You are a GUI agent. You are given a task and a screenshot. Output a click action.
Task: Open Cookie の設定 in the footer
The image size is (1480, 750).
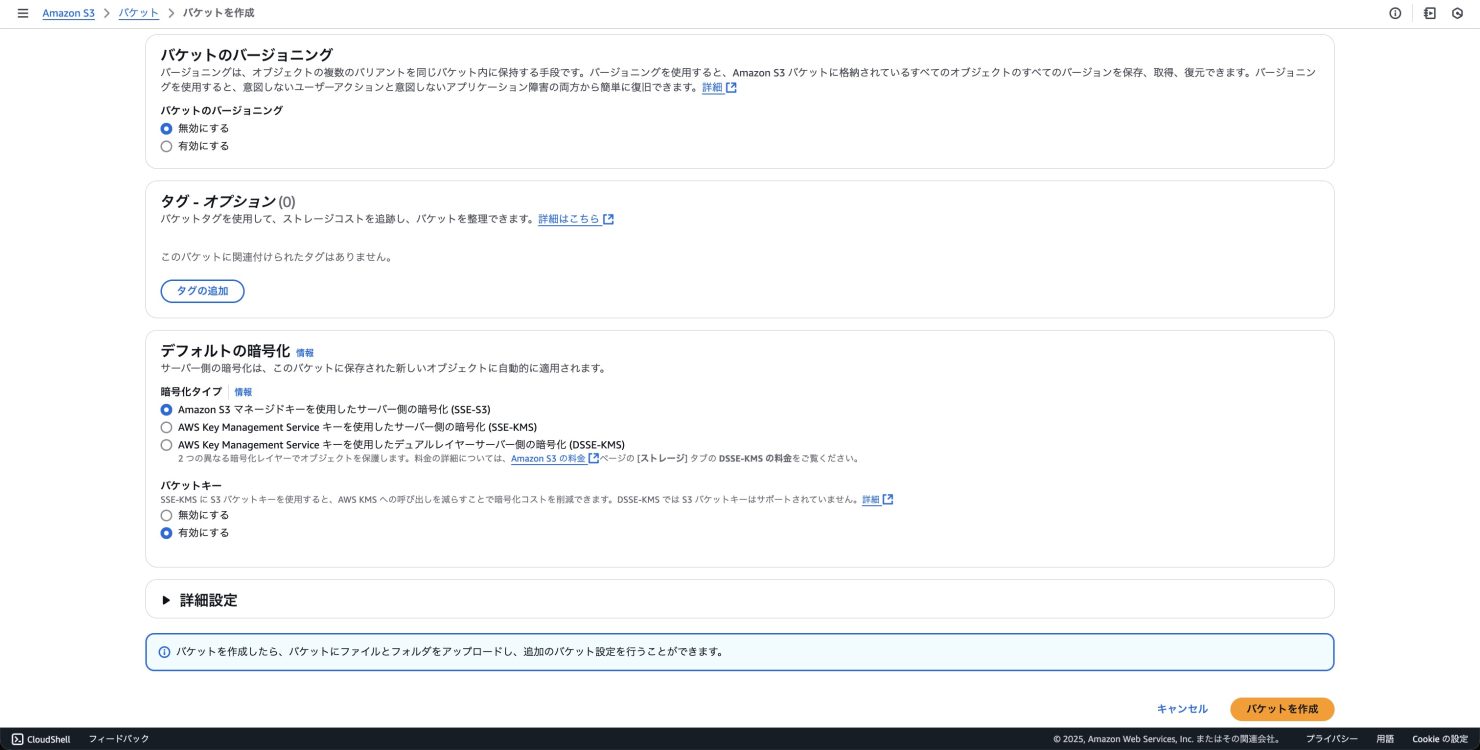click(x=1439, y=739)
